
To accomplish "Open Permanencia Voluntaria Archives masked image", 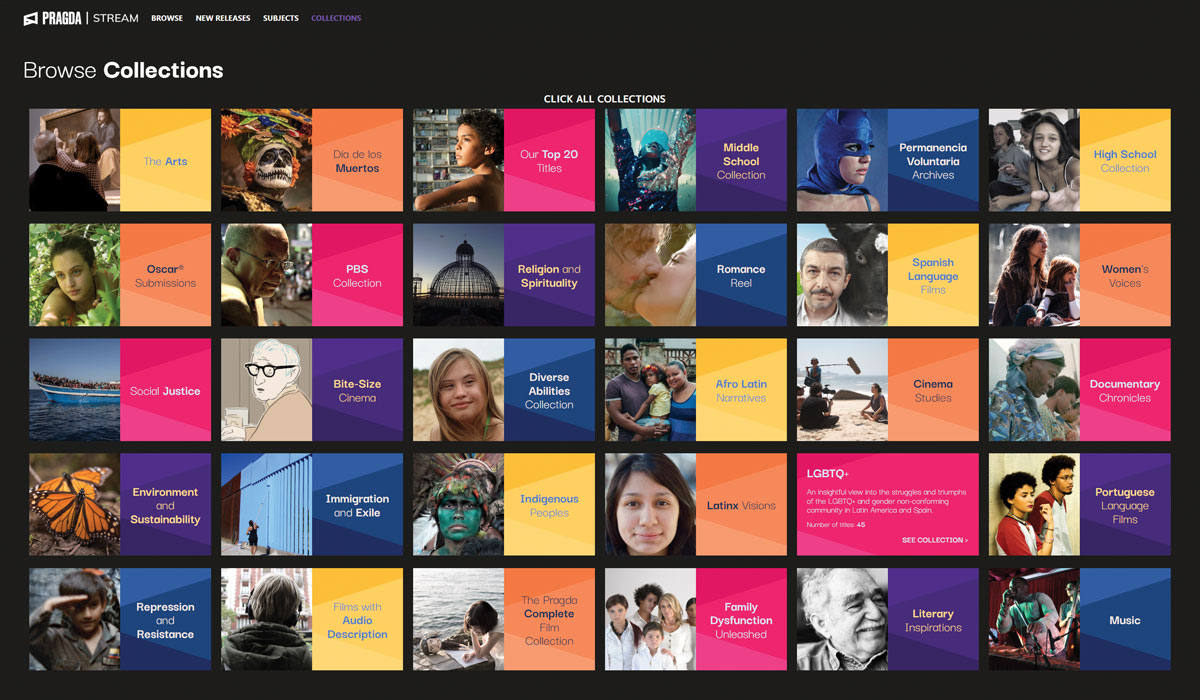I will tap(842, 160).
